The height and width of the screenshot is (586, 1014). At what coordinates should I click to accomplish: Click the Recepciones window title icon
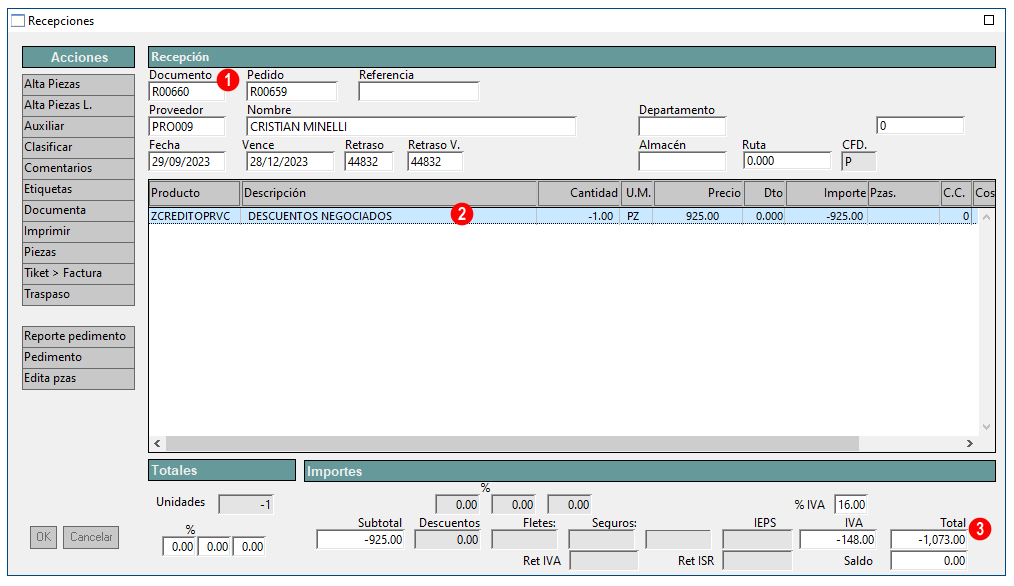click(18, 21)
